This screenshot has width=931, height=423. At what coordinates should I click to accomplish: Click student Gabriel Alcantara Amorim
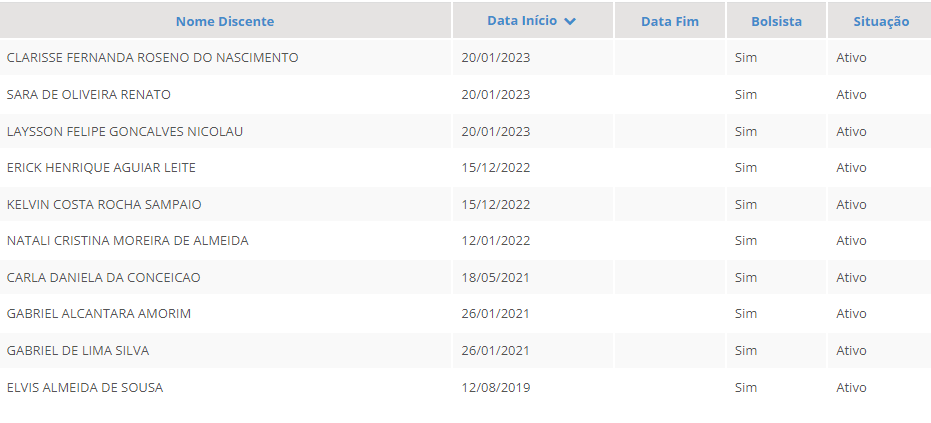coord(99,314)
